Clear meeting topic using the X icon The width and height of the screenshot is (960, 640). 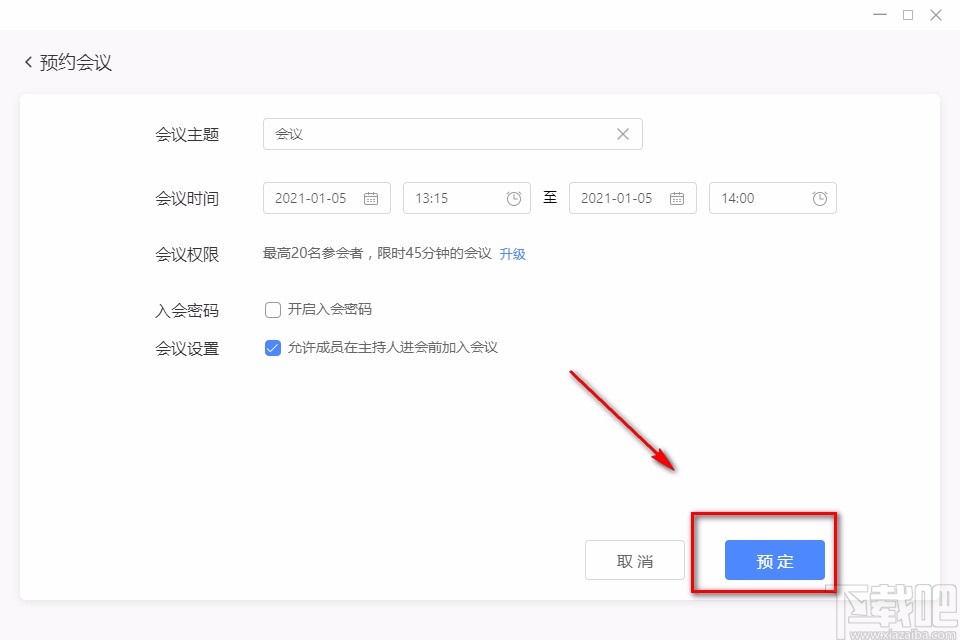[622, 133]
